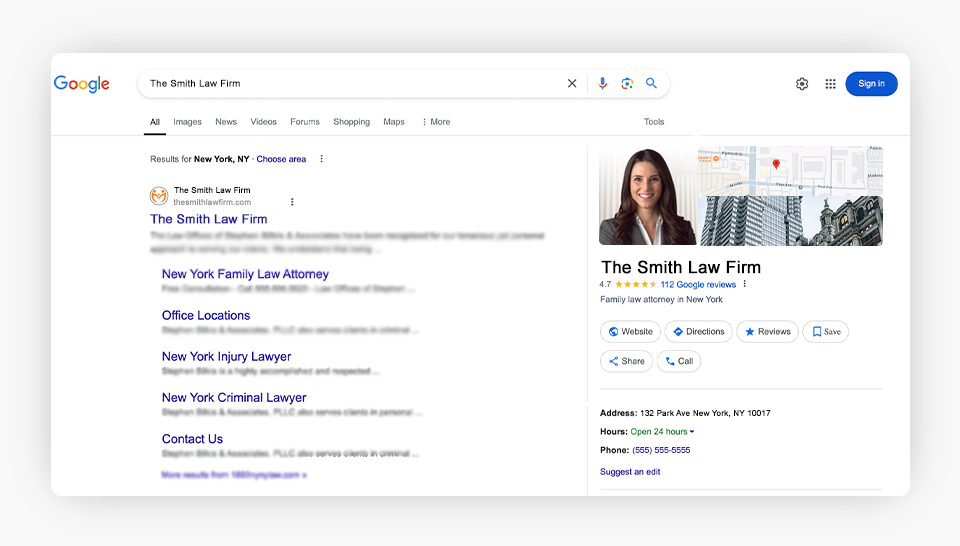The width and height of the screenshot is (960, 546).
Task: Click the Save button
Action: tap(825, 332)
